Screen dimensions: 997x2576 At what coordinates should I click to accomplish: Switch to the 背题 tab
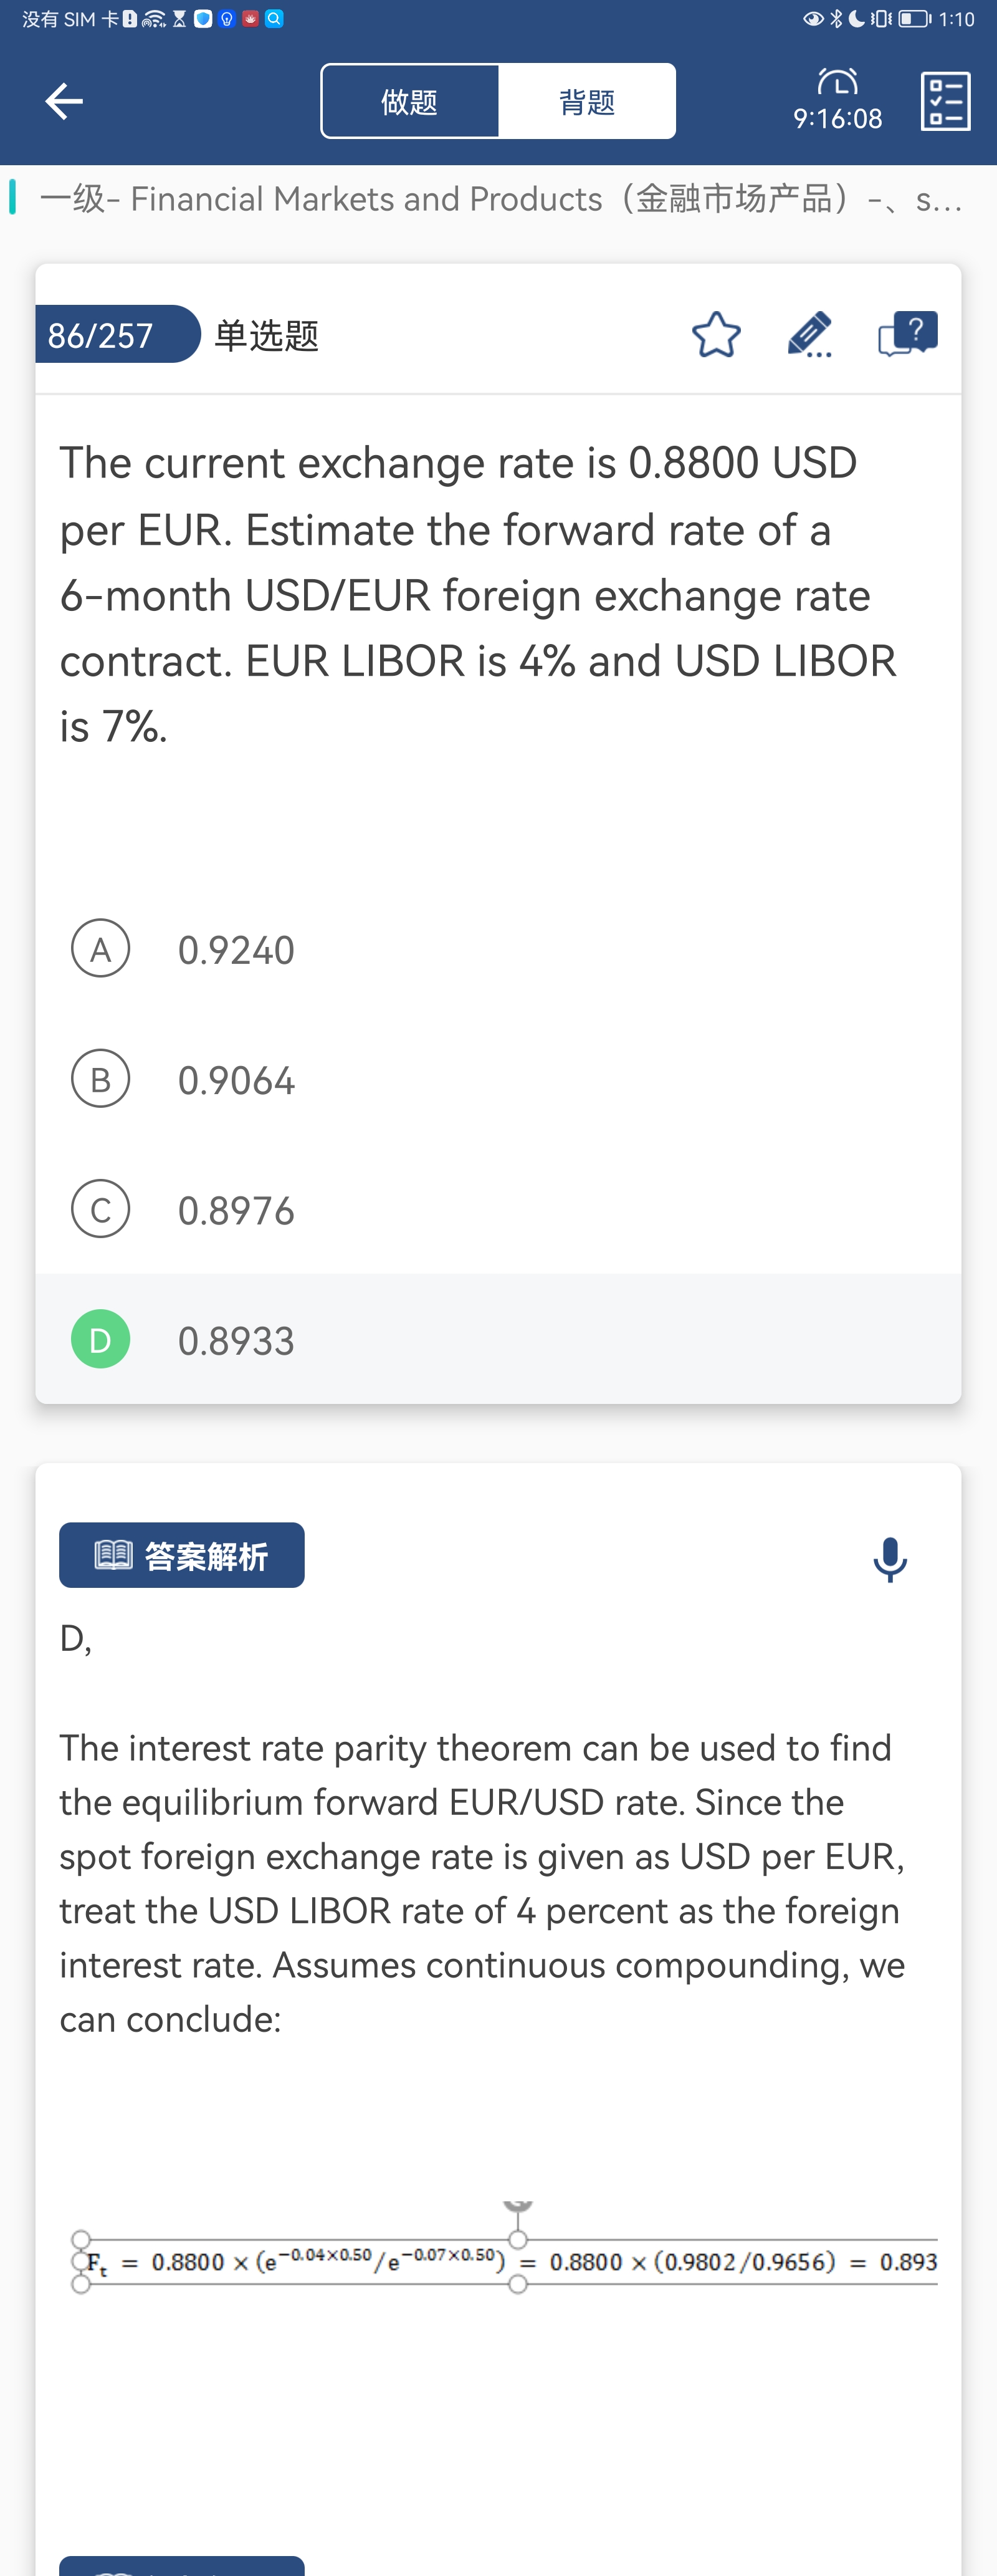[x=587, y=101]
